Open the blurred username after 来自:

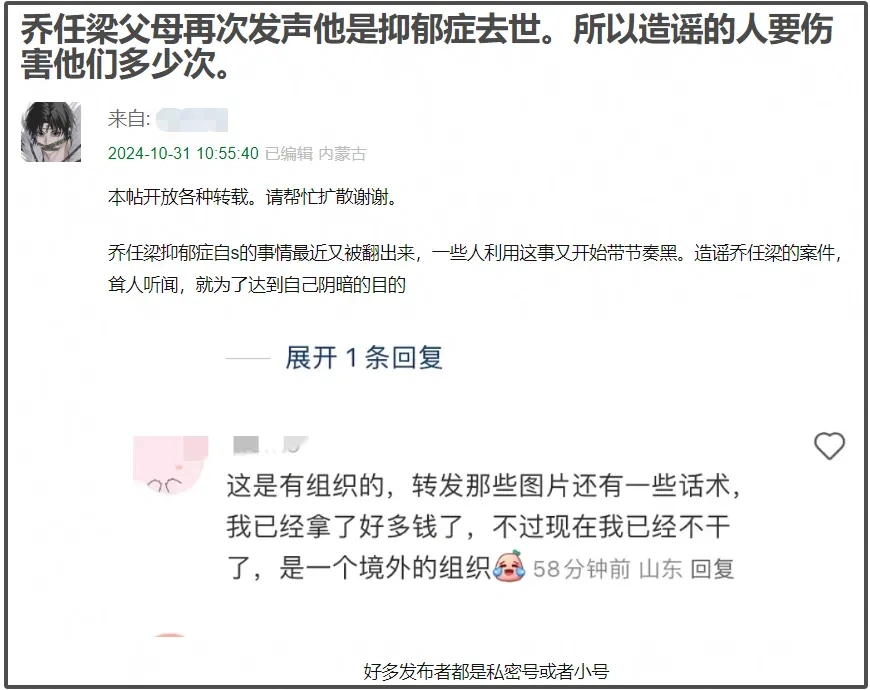(x=192, y=119)
